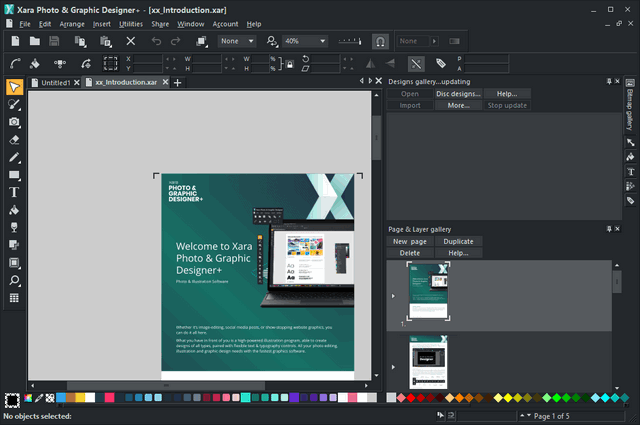640x425 pixels.
Task: Select the Photo tool camera icon
Action: click(x=14, y=122)
